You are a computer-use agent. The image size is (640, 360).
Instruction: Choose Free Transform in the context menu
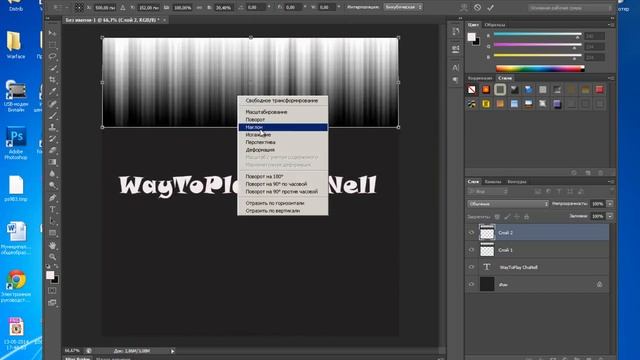pyautogui.click(x=282, y=100)
